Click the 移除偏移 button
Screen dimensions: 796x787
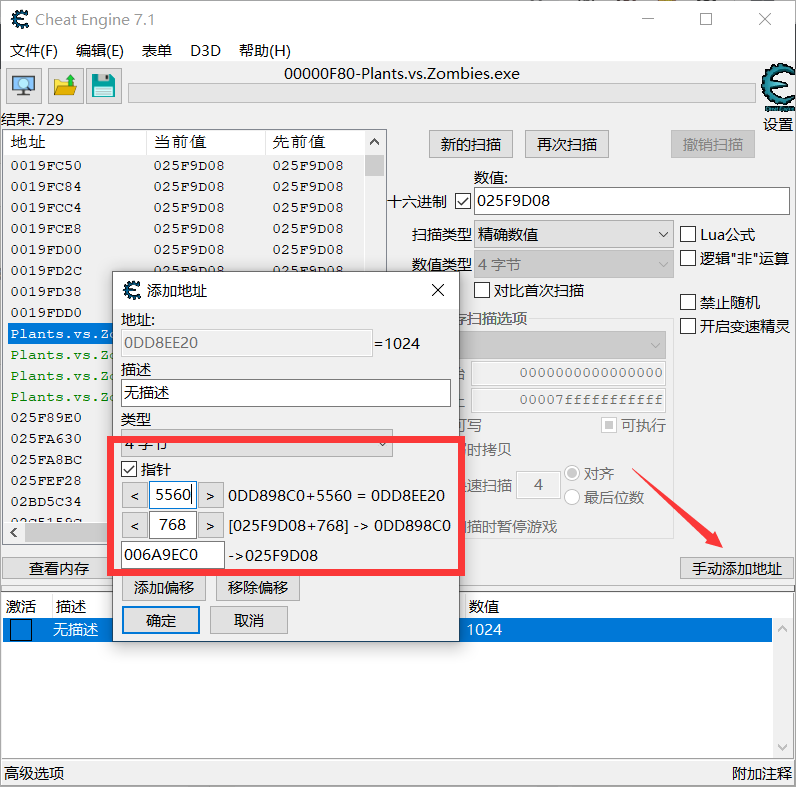[258, 587]
